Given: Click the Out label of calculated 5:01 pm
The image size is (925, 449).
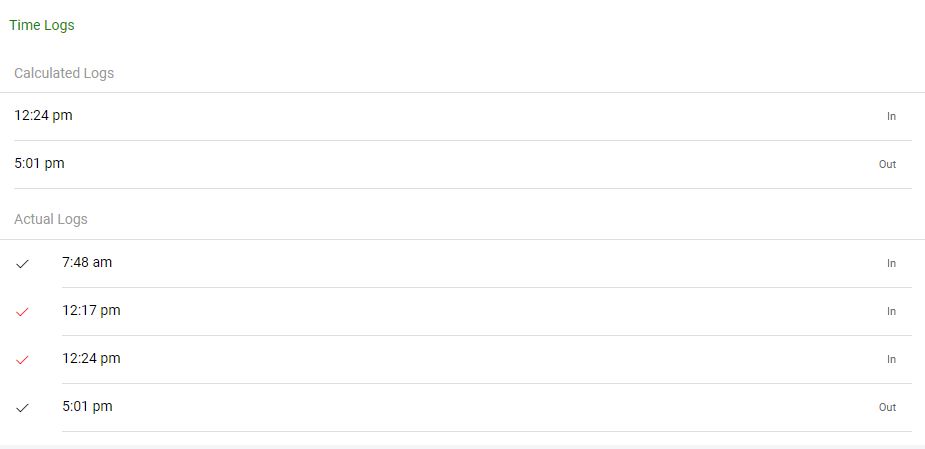Looking at the screenshot, I should 887,164.
